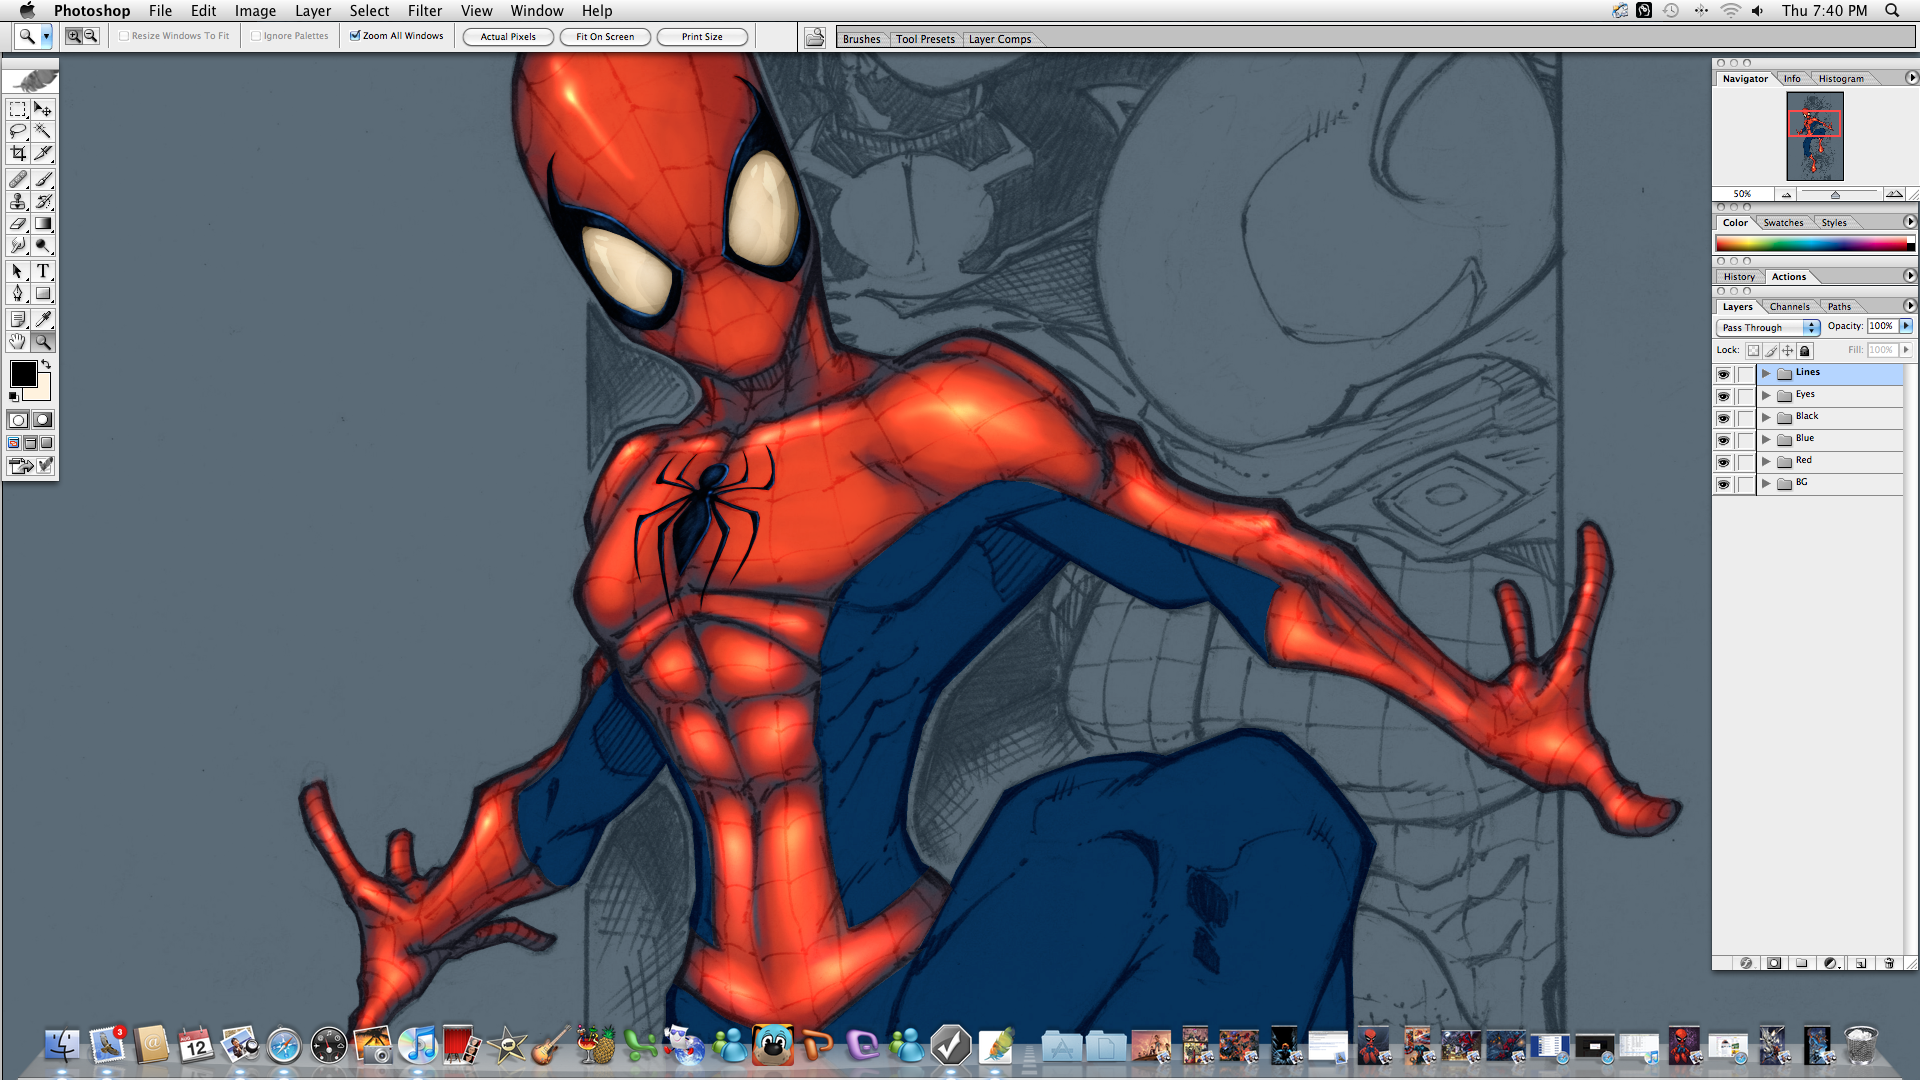Select the Healing Brush tool
The image size is (1920, 1080).
(18, 179)
